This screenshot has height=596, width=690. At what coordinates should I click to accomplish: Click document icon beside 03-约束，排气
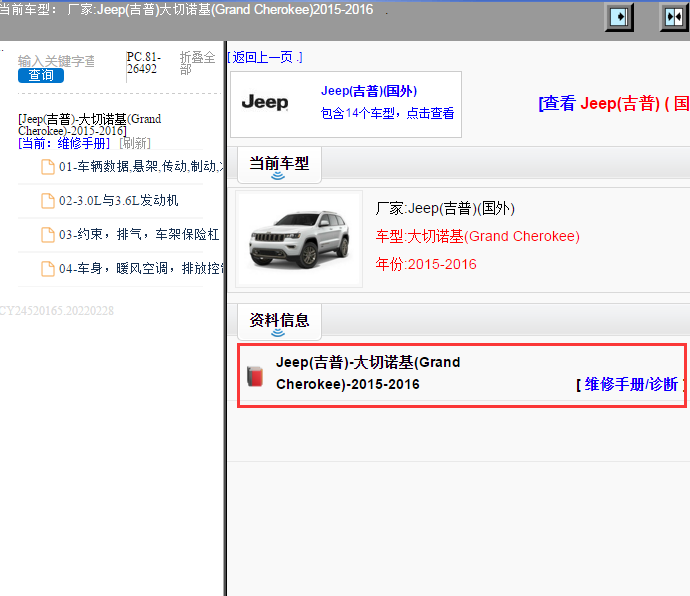click(48, 235)
